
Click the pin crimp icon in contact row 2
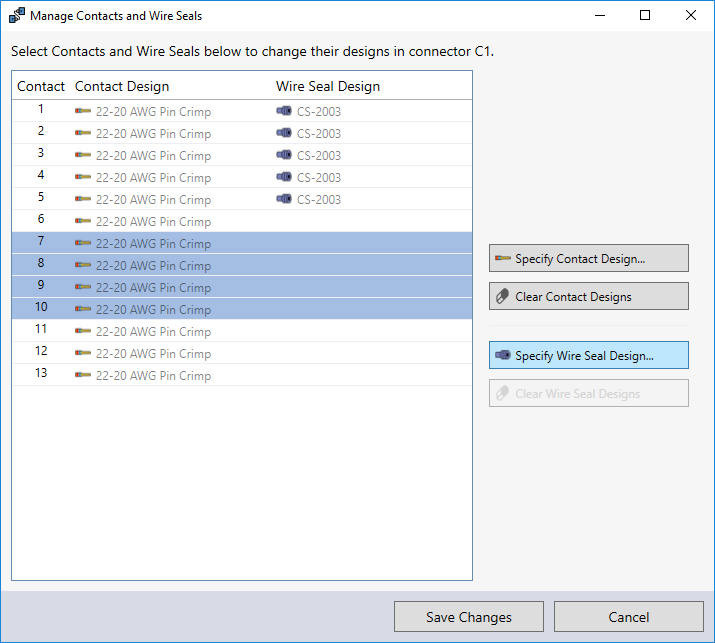tap(83, 133)
